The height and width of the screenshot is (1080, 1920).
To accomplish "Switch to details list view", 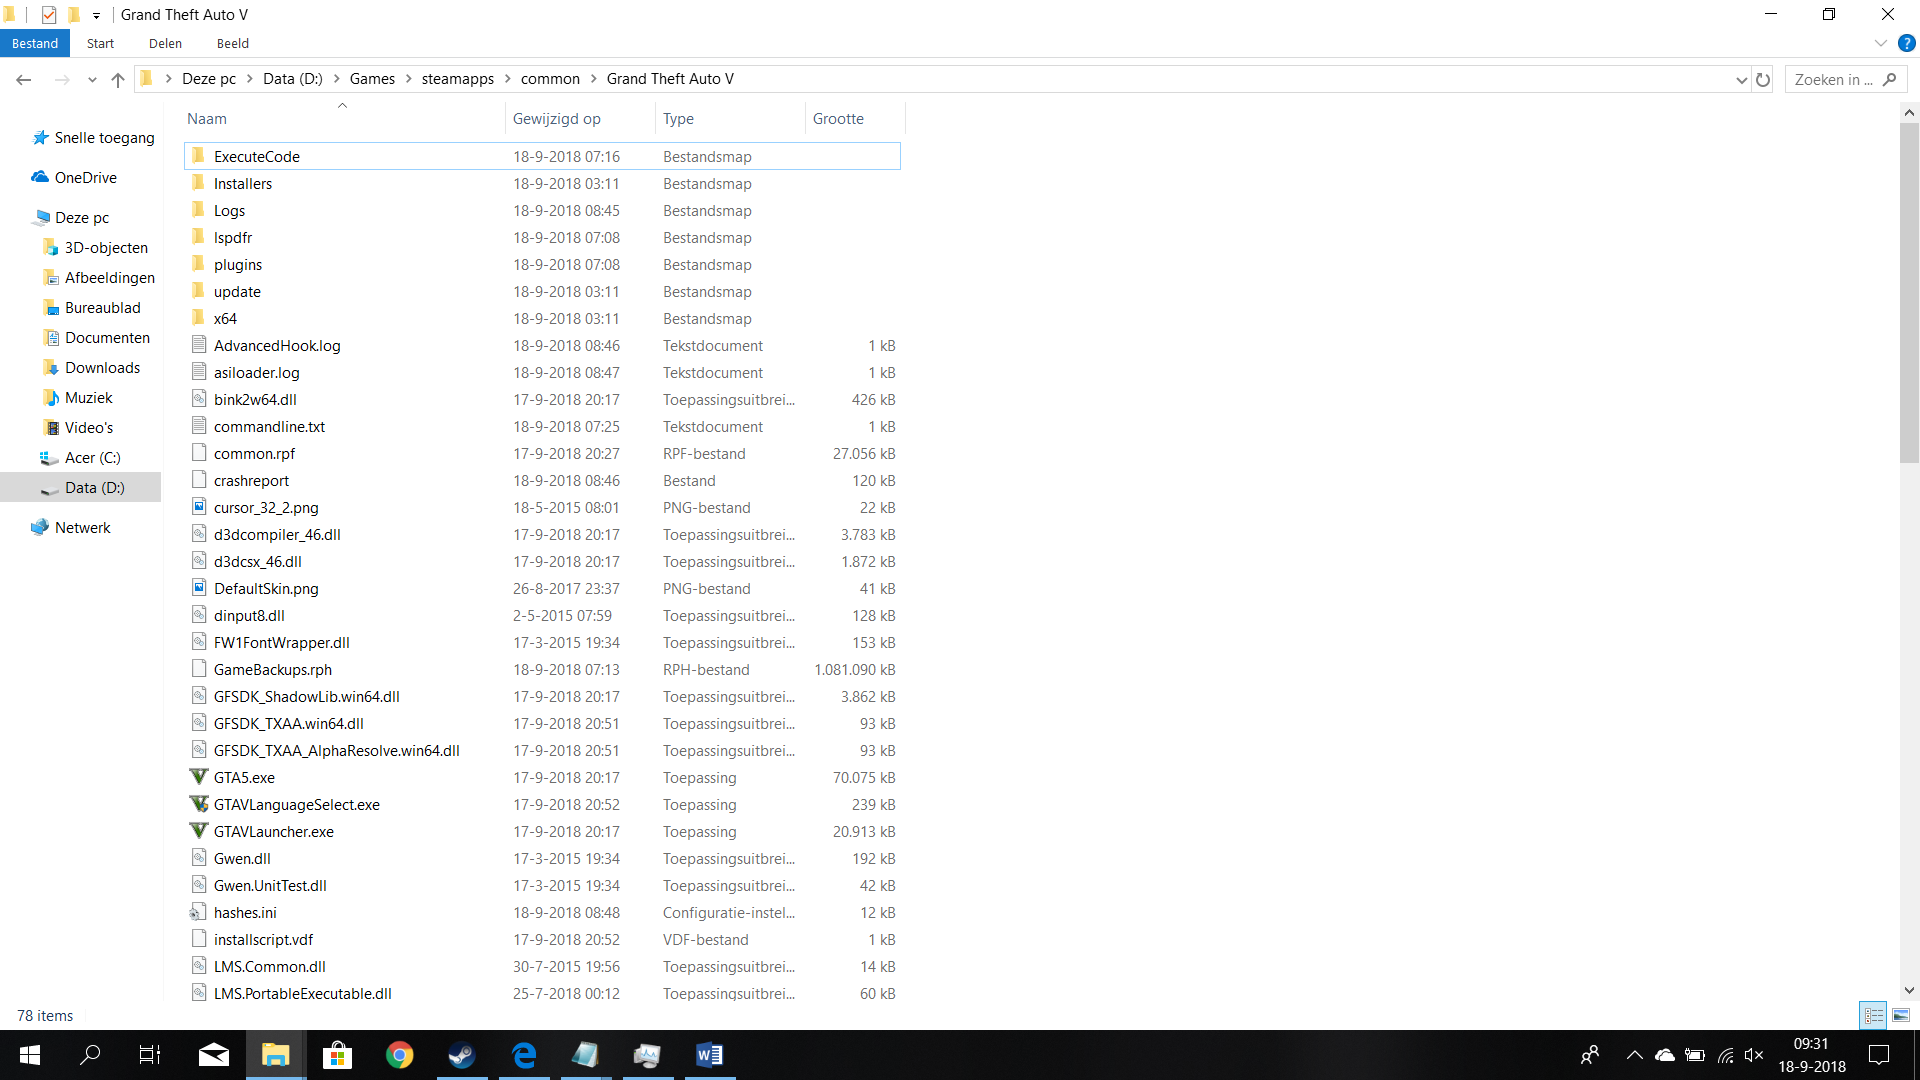I will click(x=1873, y=1015).
